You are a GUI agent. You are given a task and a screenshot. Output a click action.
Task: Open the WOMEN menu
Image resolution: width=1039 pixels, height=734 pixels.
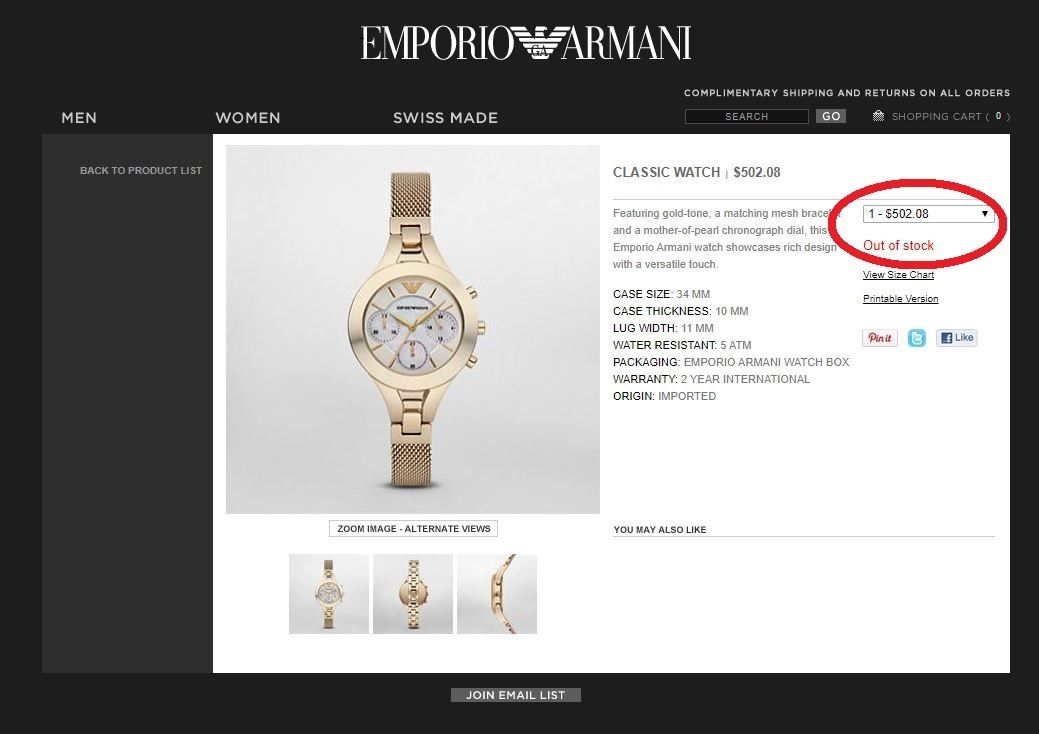248,118
